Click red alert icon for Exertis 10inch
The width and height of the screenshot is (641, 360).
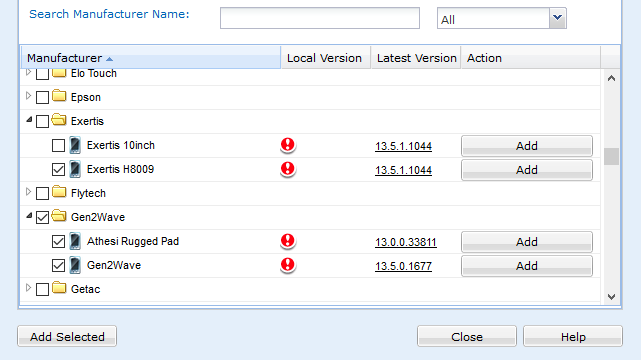tap(288, 145)
